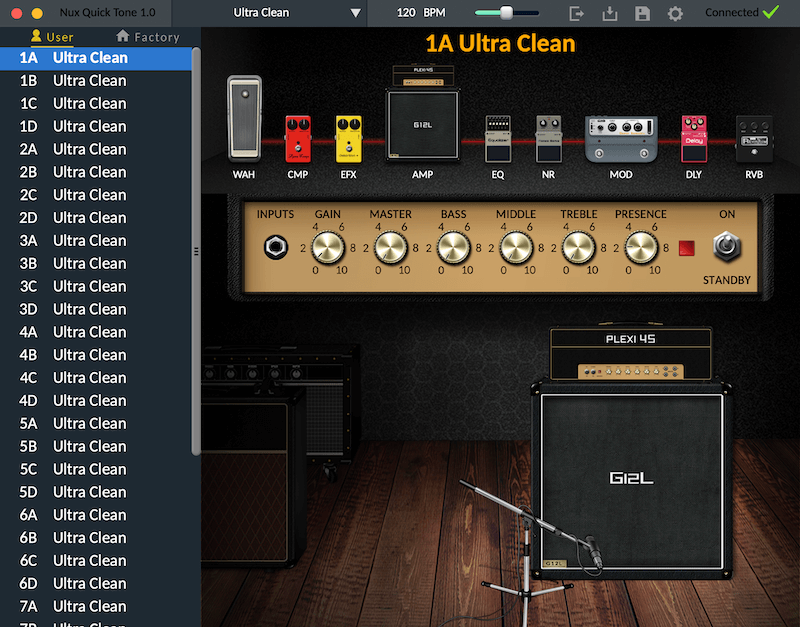
Task: Toggle the Connected status checkmark
Action: 770,13
